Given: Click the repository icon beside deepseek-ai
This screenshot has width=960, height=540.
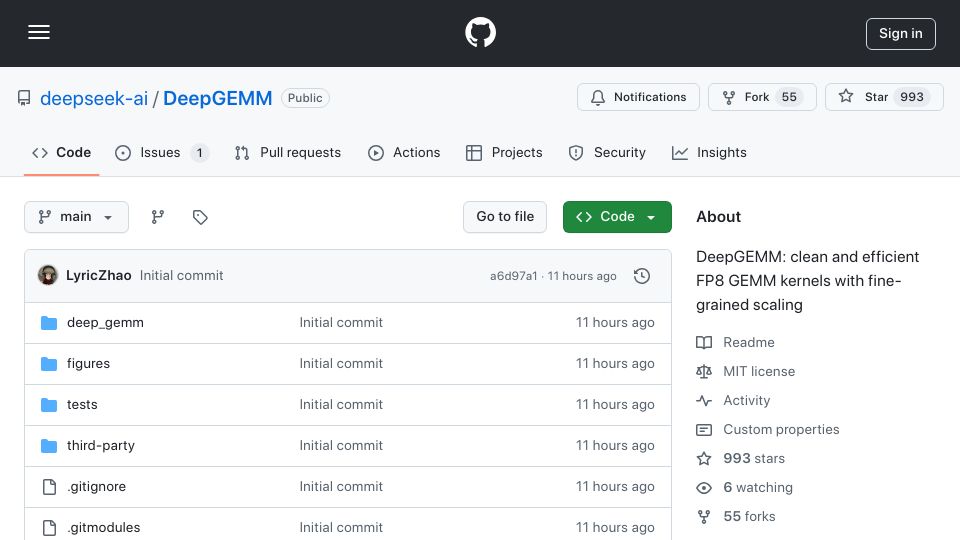Looking at the screenshot, I should 24,98.
